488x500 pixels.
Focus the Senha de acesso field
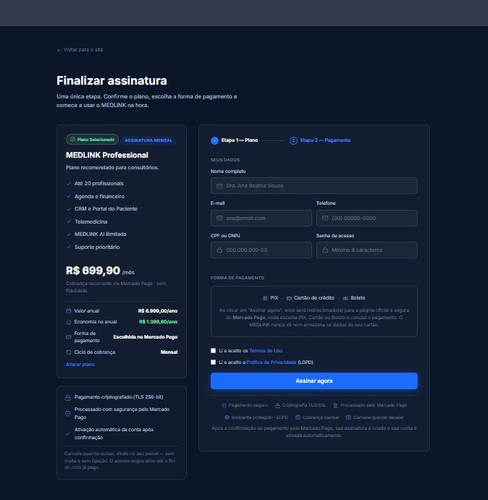[367, 250]
